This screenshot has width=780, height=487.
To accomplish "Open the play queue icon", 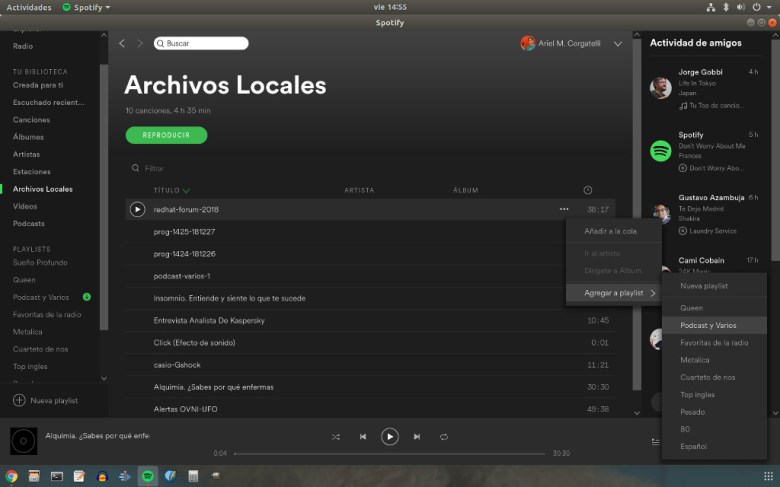I will (x=656, y=442).
